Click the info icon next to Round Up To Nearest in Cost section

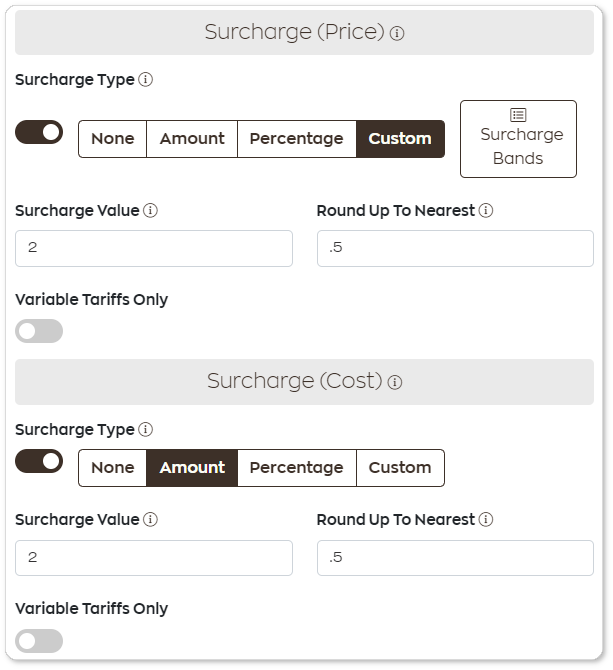[x=486, y=519]
